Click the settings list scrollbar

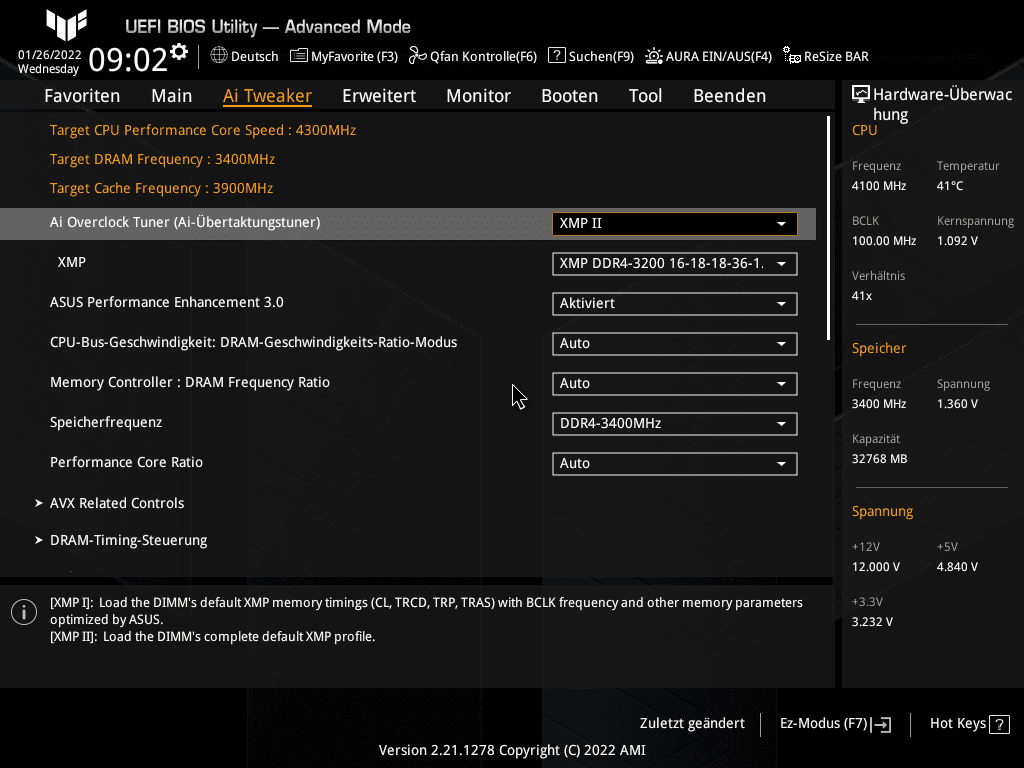[828, 229]
